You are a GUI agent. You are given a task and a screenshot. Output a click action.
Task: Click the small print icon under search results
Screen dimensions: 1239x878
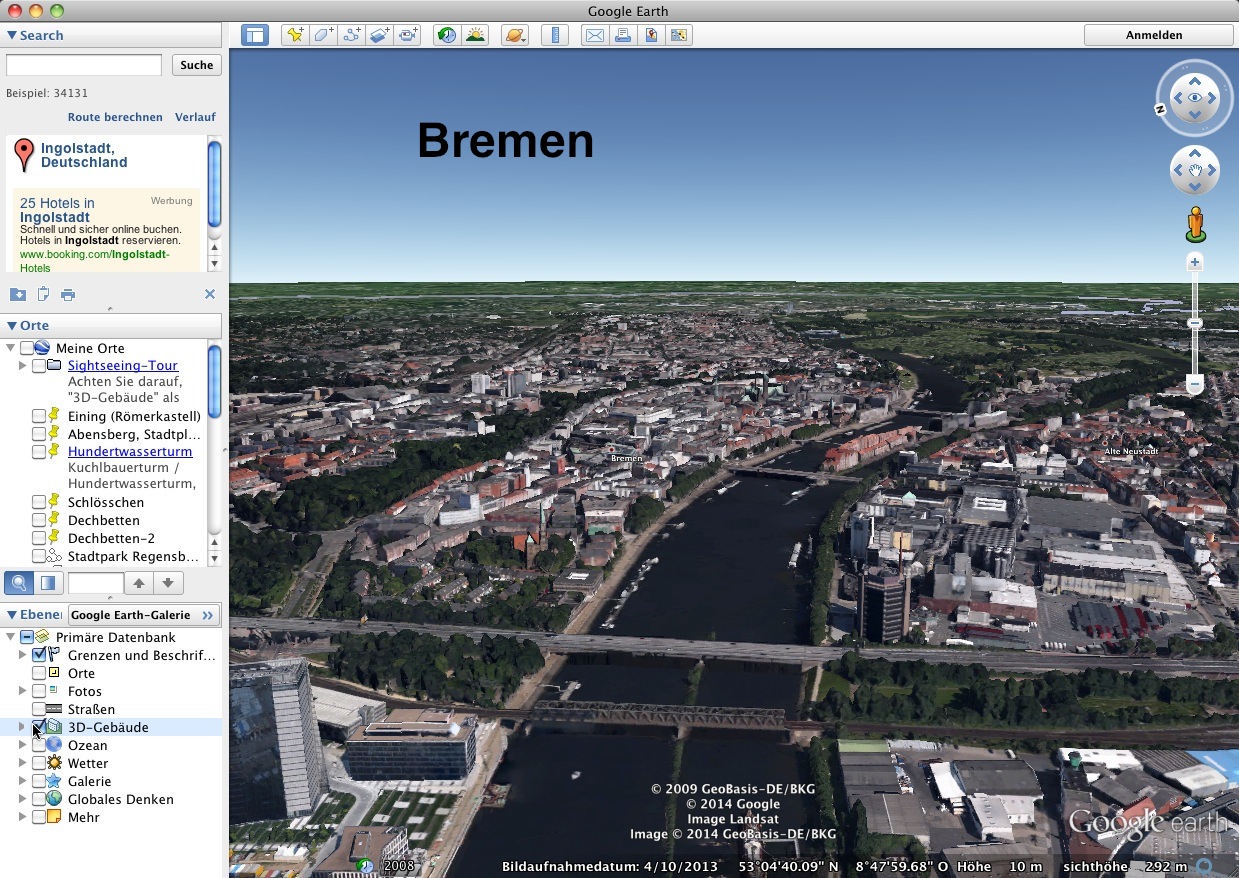pos(68,294)
